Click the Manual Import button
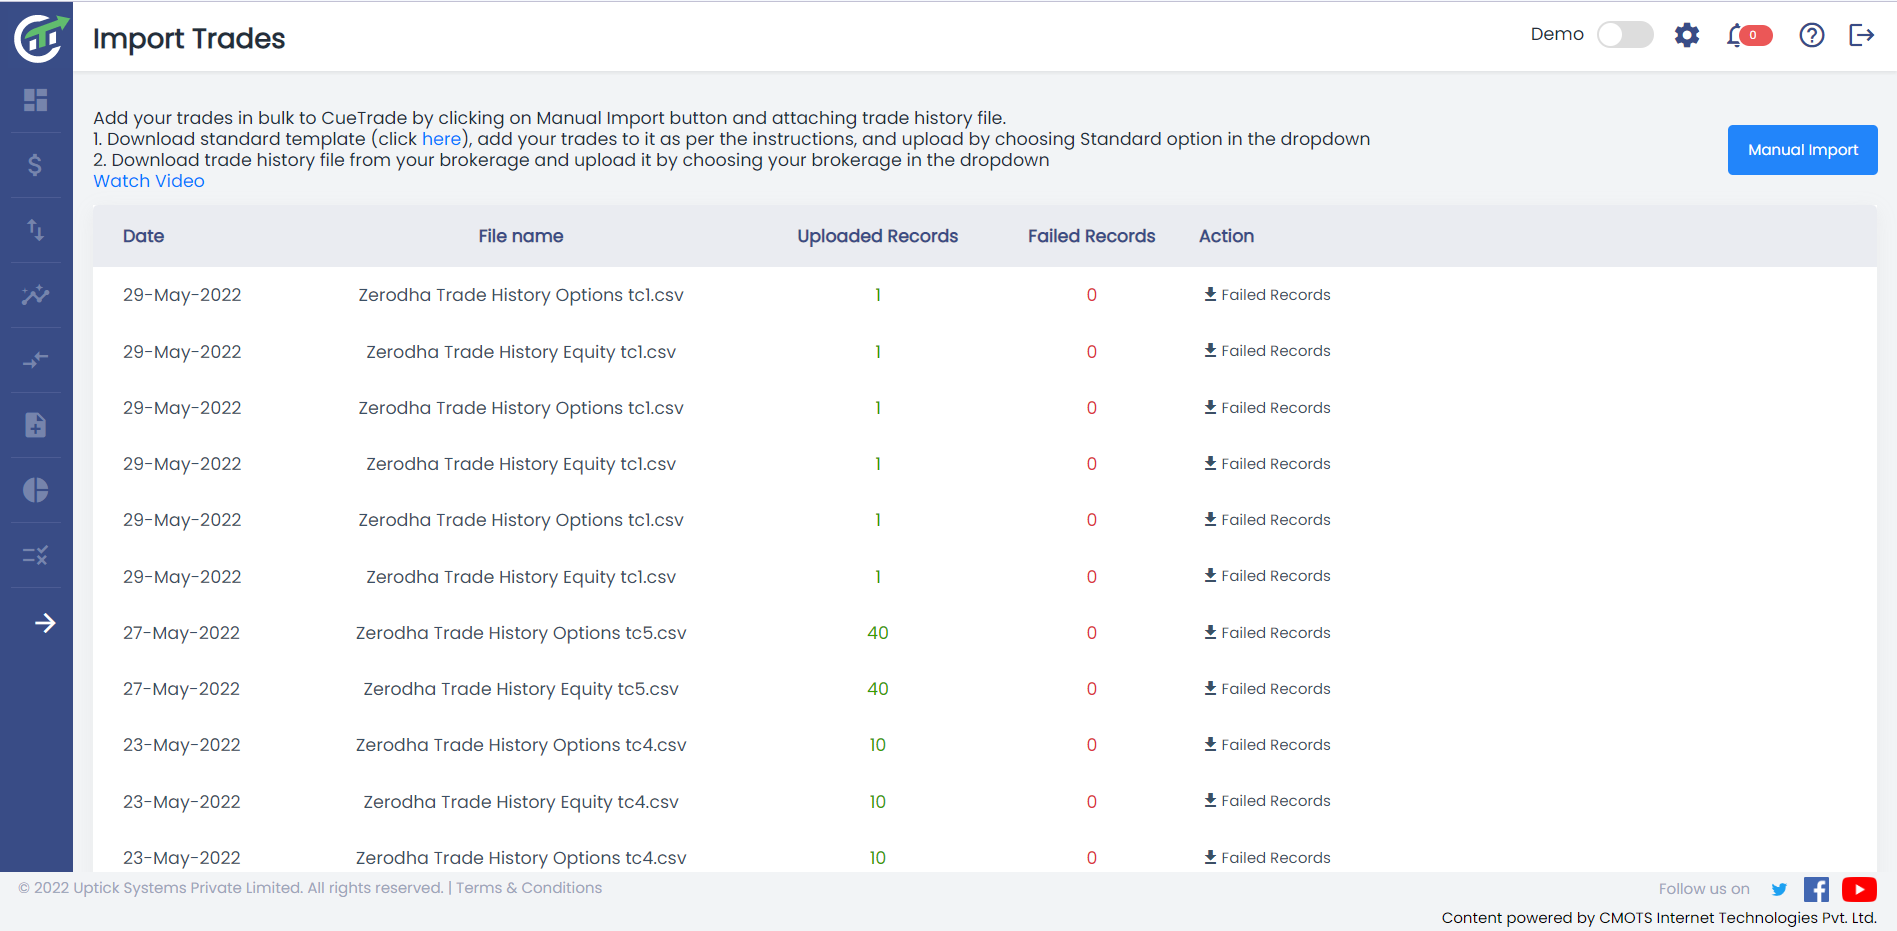The image size is (1897, 931). [1803, 150]
